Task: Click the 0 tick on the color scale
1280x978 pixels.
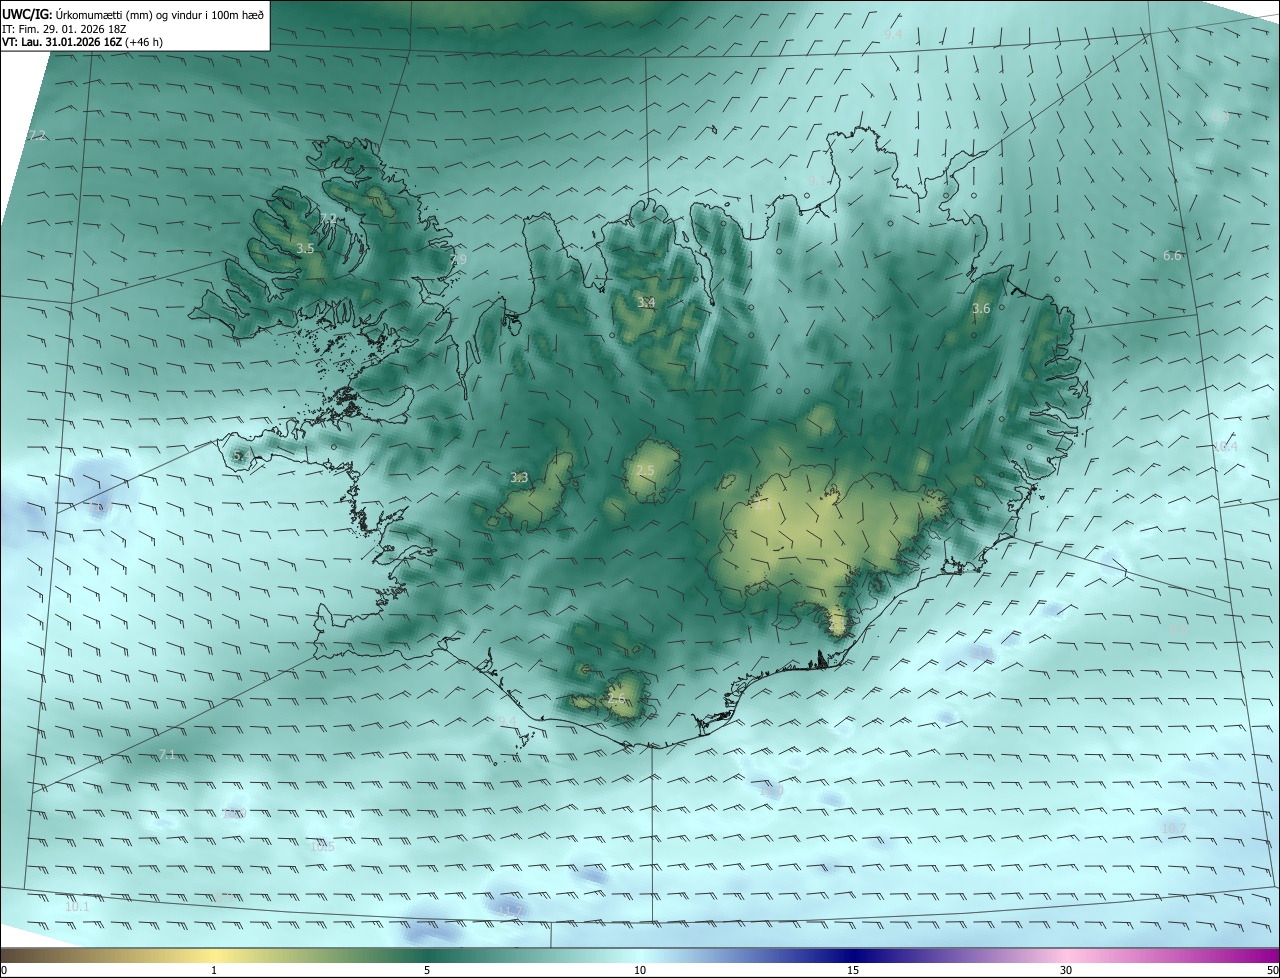Action: [x=4, y=971]
